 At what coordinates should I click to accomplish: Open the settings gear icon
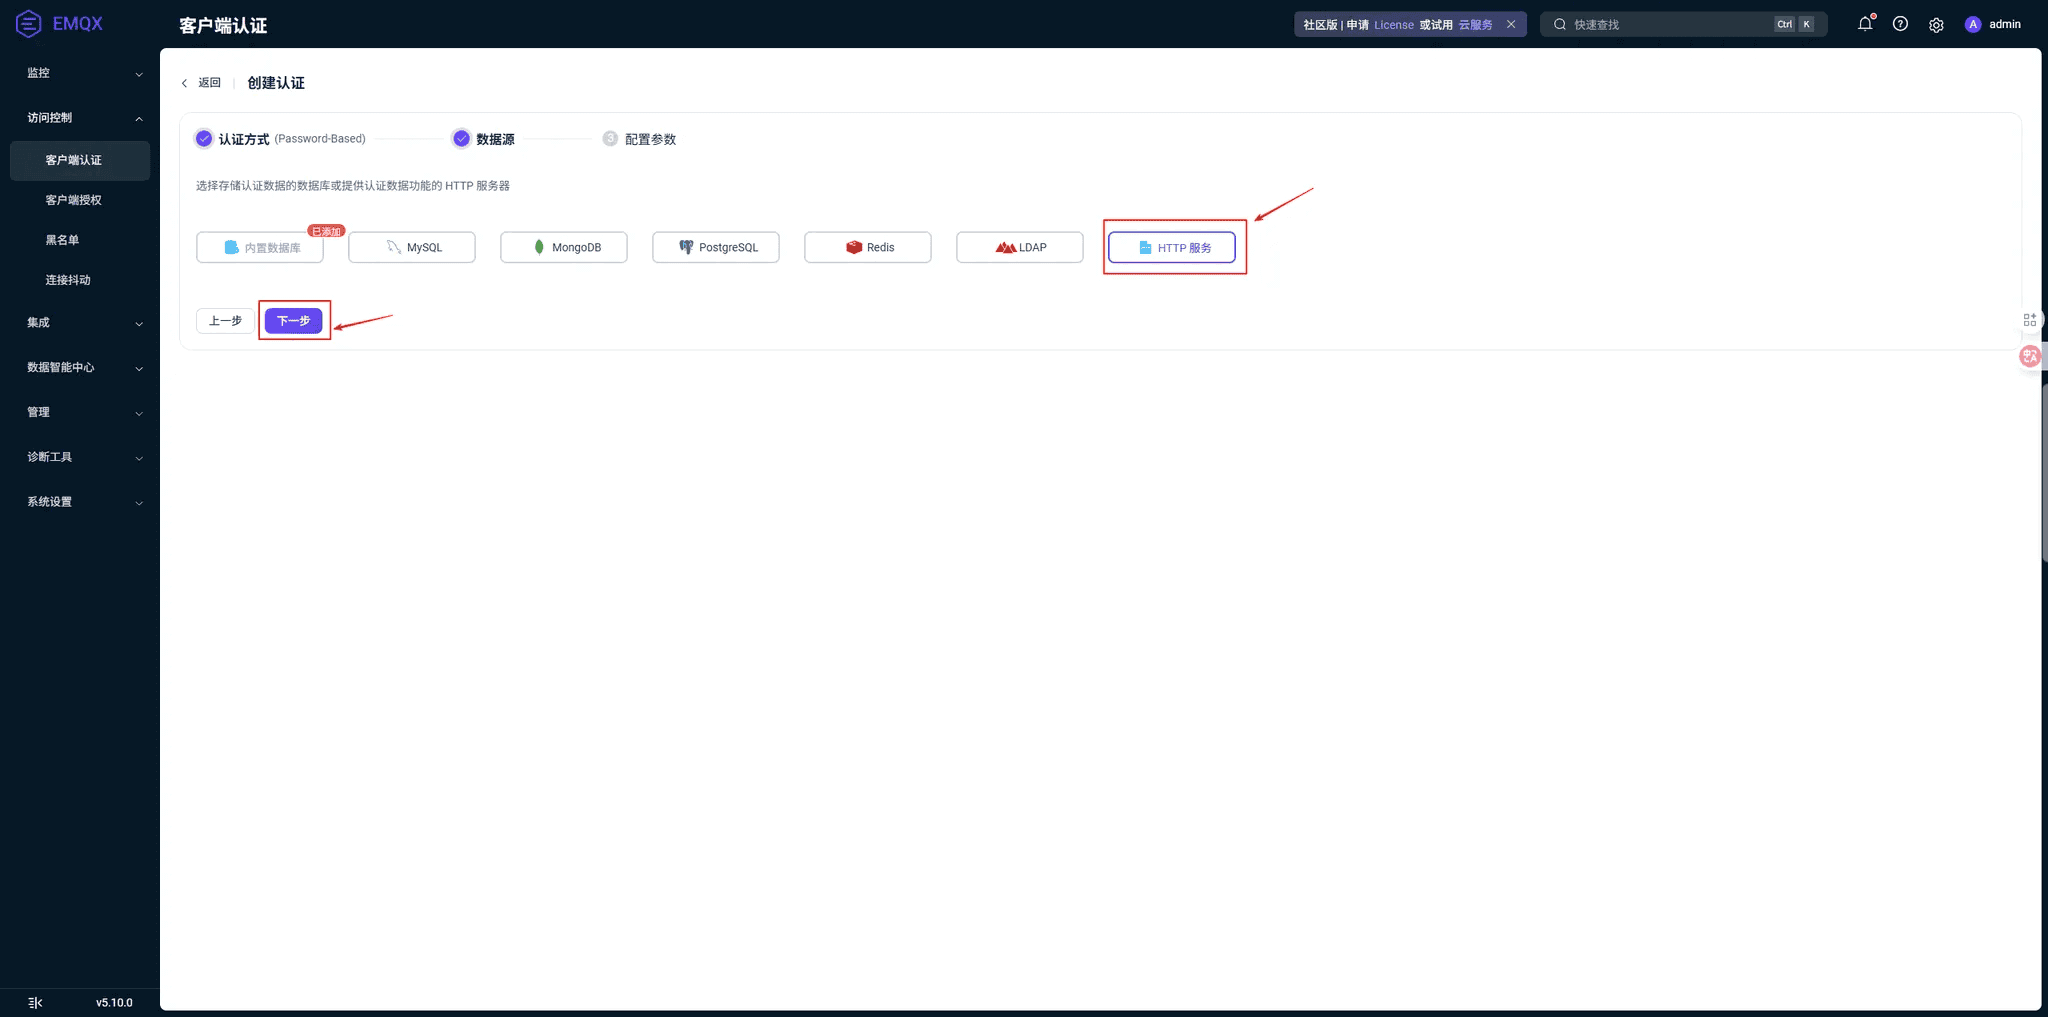click(1936, 25)
